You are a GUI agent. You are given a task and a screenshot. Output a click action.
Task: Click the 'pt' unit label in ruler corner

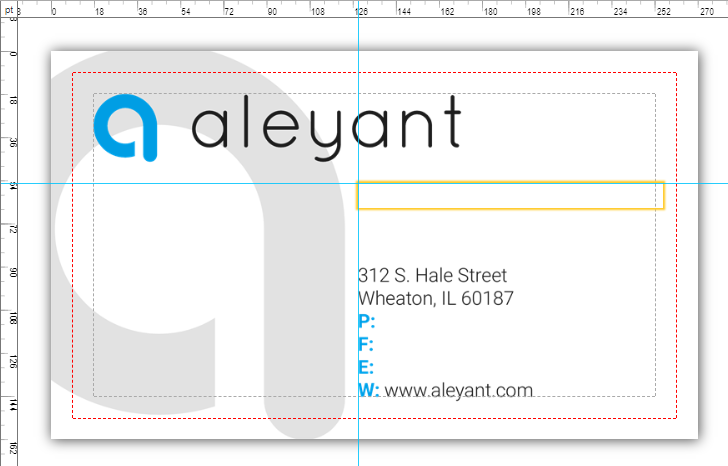tap(9, 10)
